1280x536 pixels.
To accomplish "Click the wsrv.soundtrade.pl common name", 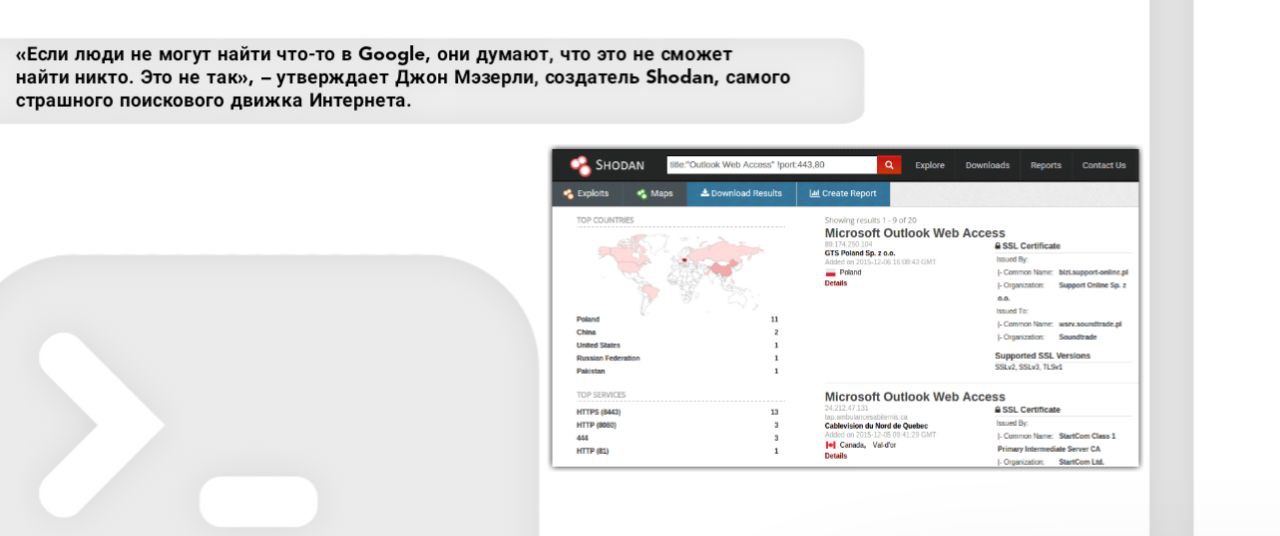I will [1090, 324].
